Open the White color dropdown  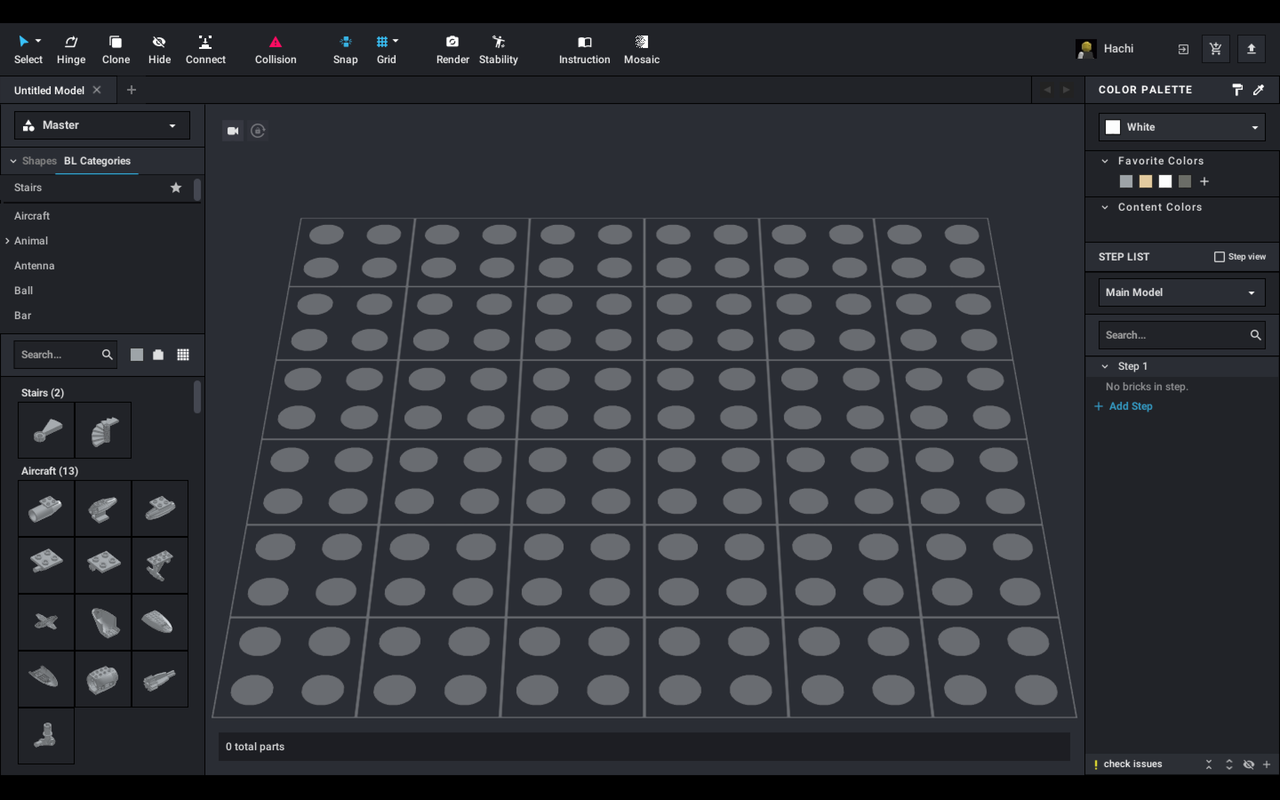(x=1181, y=126)
